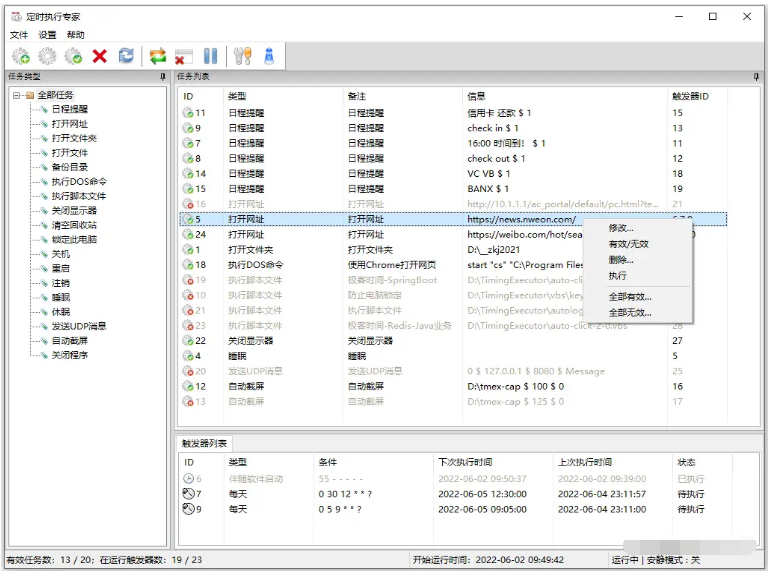Select 全部有效... in the context menu
Viewport: 772px width, 576px height.
630,297
